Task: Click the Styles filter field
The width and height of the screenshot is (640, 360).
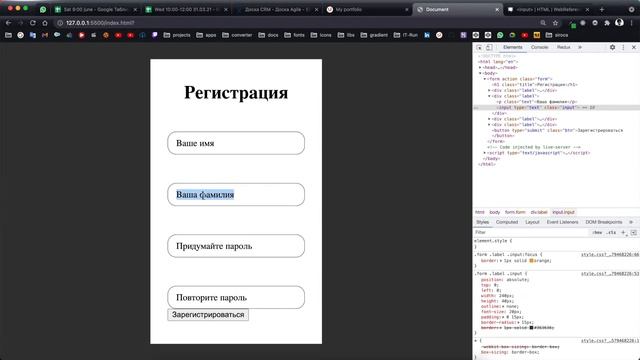Action: pyautogui.click(x=531, y=232)
